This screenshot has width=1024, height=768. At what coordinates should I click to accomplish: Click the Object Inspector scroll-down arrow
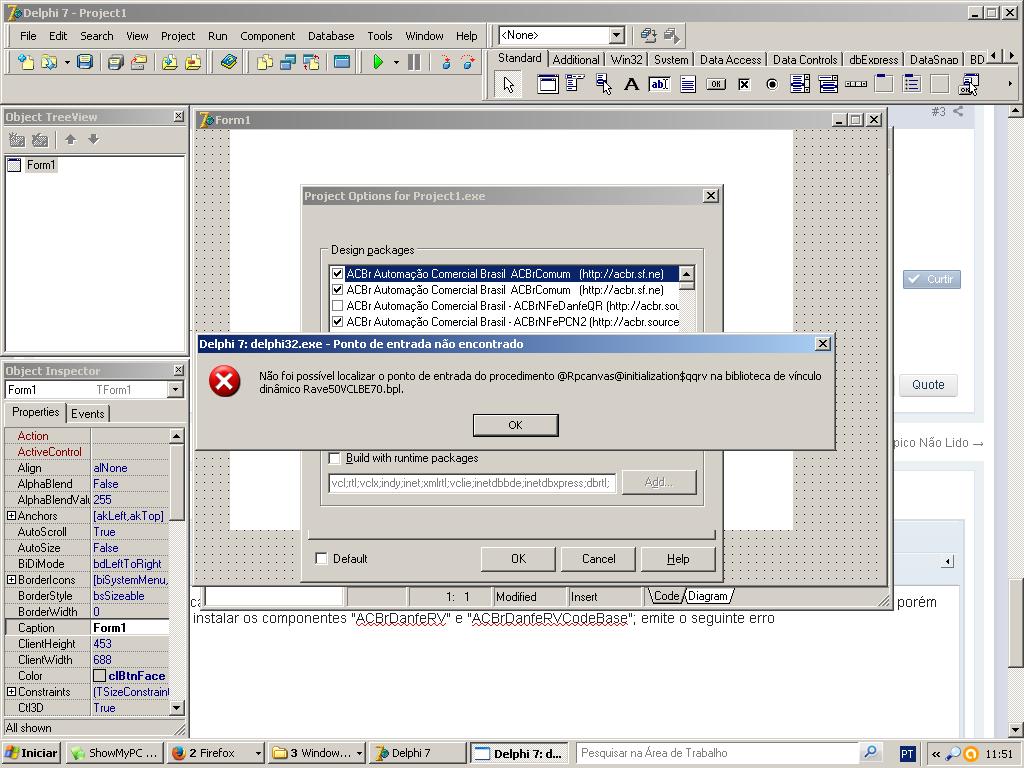coord(177,708)
